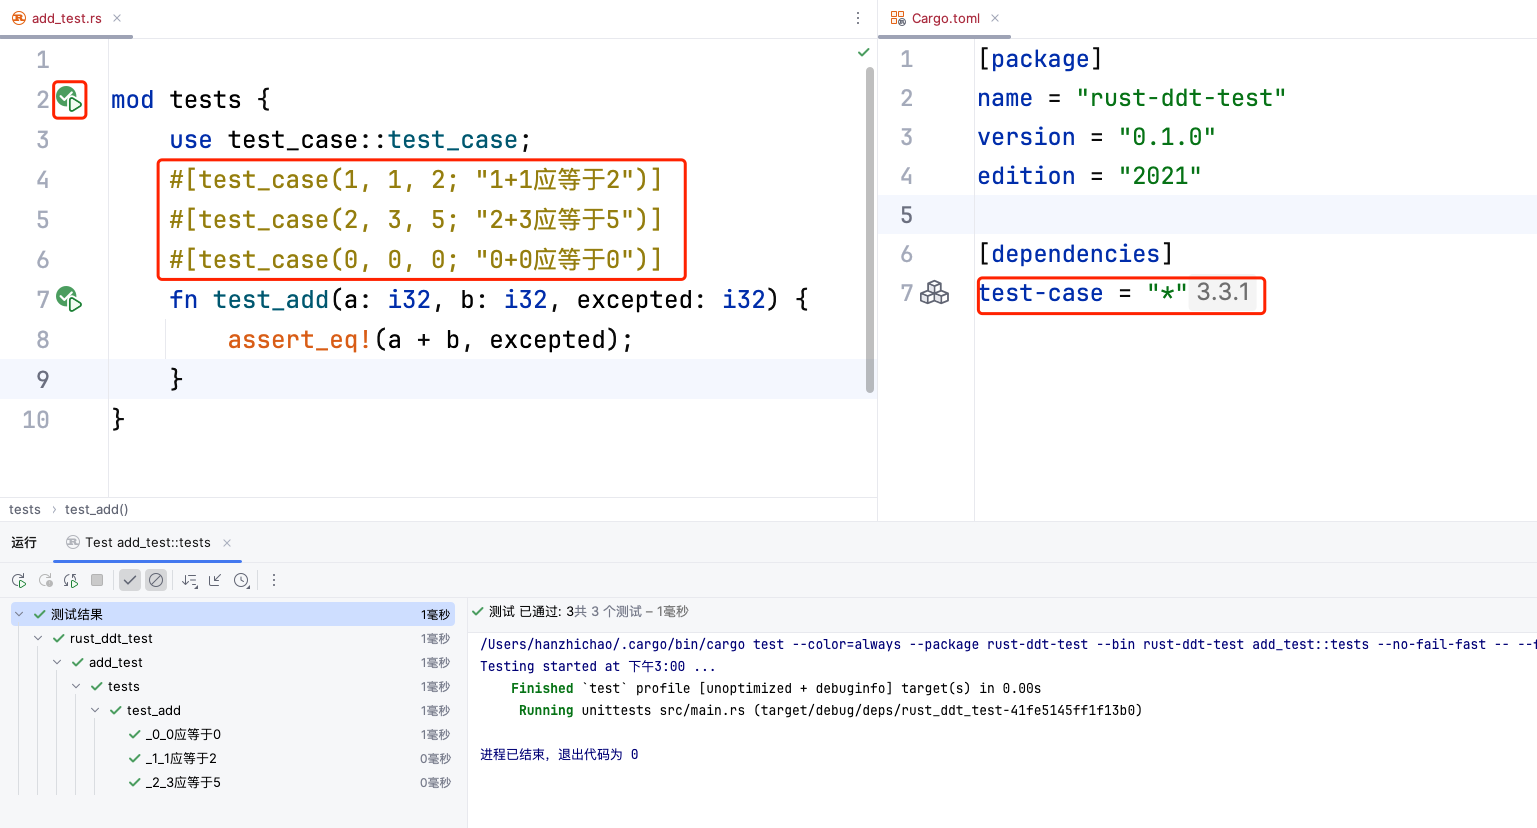Screen dimensions: 1537x828
Task: Click the 运行 tool window label
Action: 24,542
